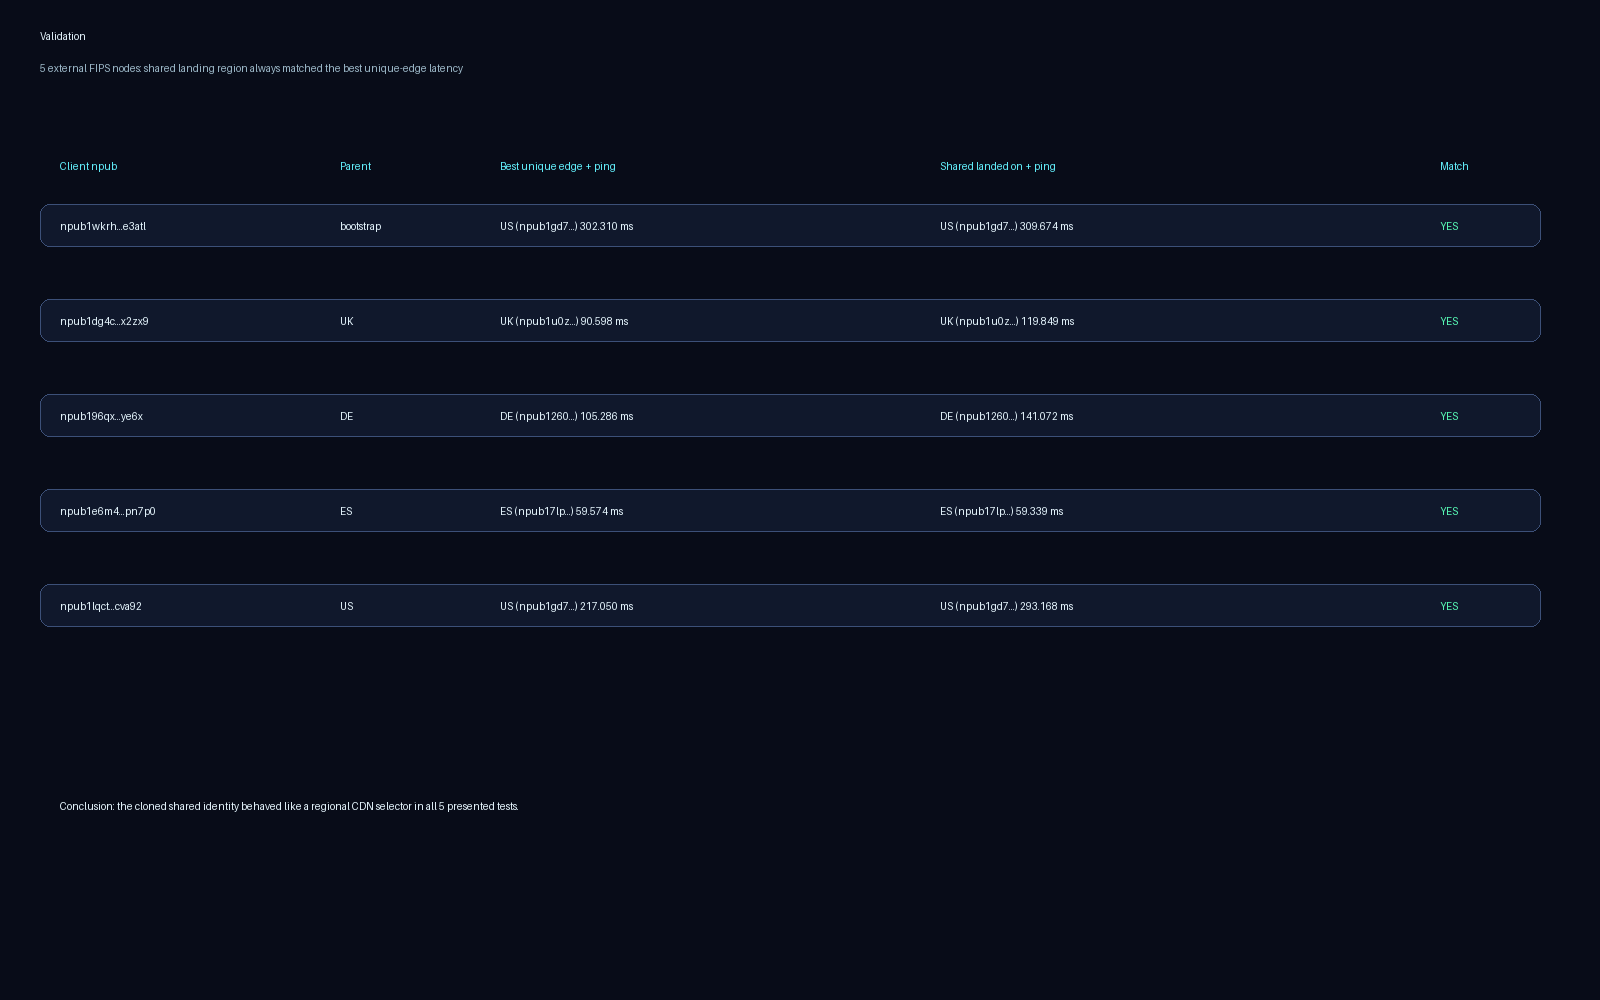Image resolution: width=1600 pixels, height=1000 pixels.
Task: Click the best unique edge value 90.598 ms
Action: pos(564,321)
